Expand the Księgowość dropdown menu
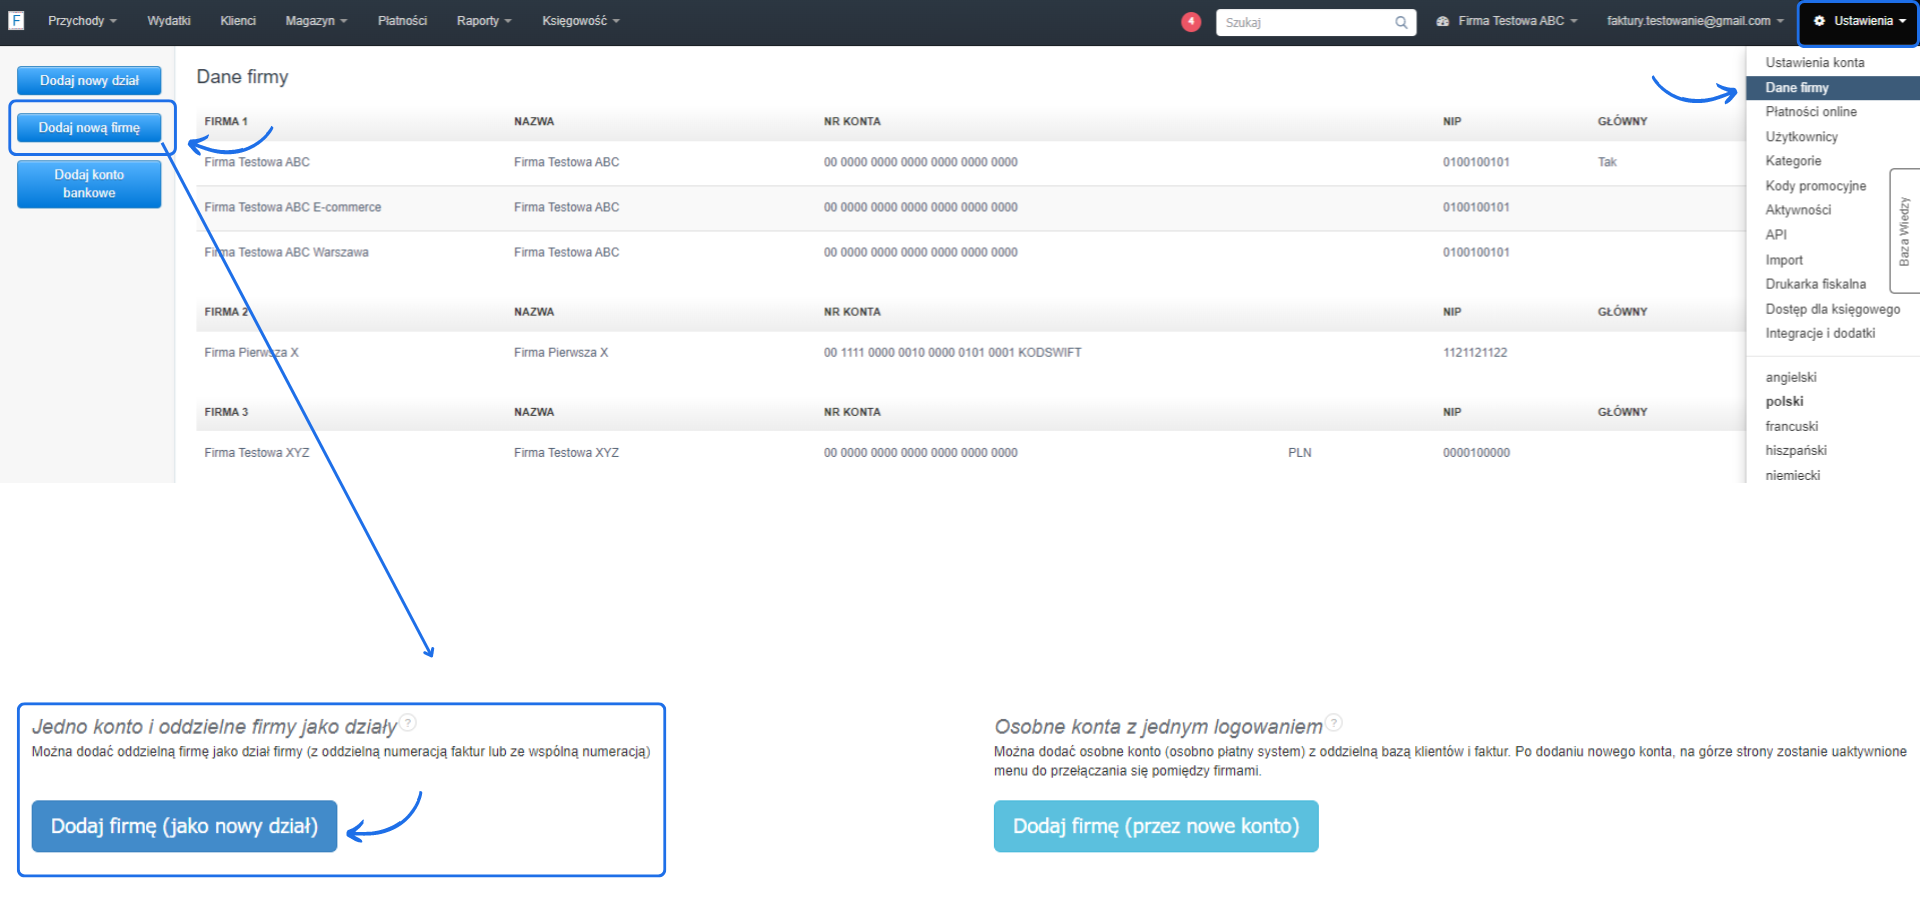Screen dimensions: 1920x904 (581, 21)
